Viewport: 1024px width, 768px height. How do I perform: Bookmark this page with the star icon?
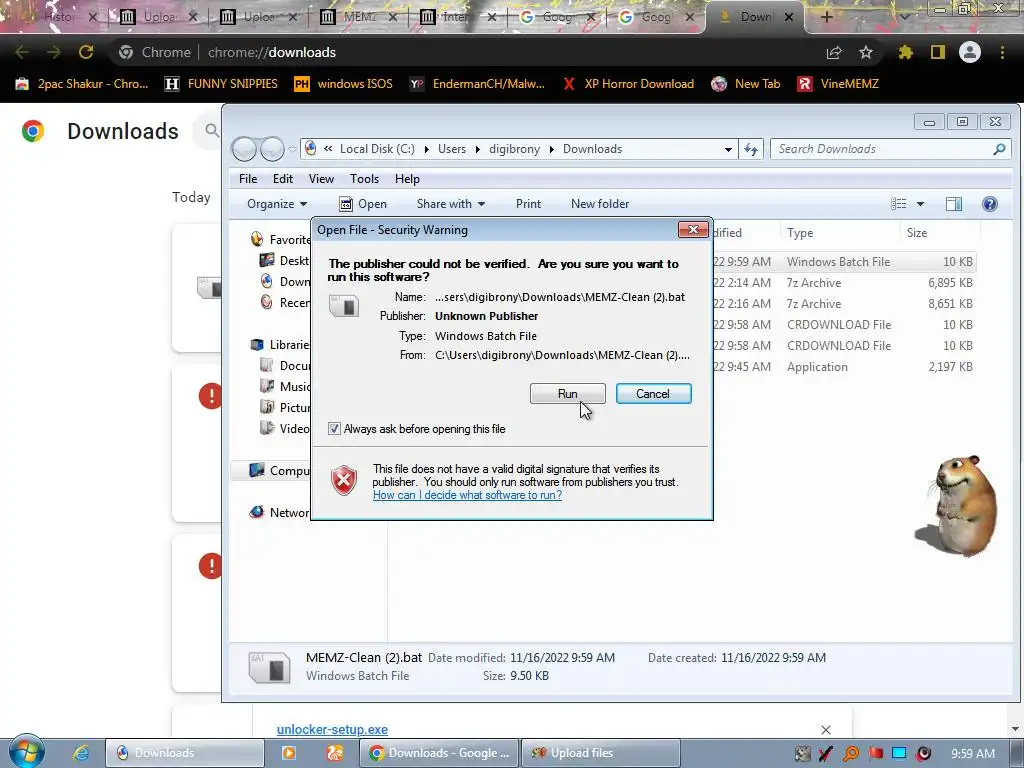click(866, 52)
